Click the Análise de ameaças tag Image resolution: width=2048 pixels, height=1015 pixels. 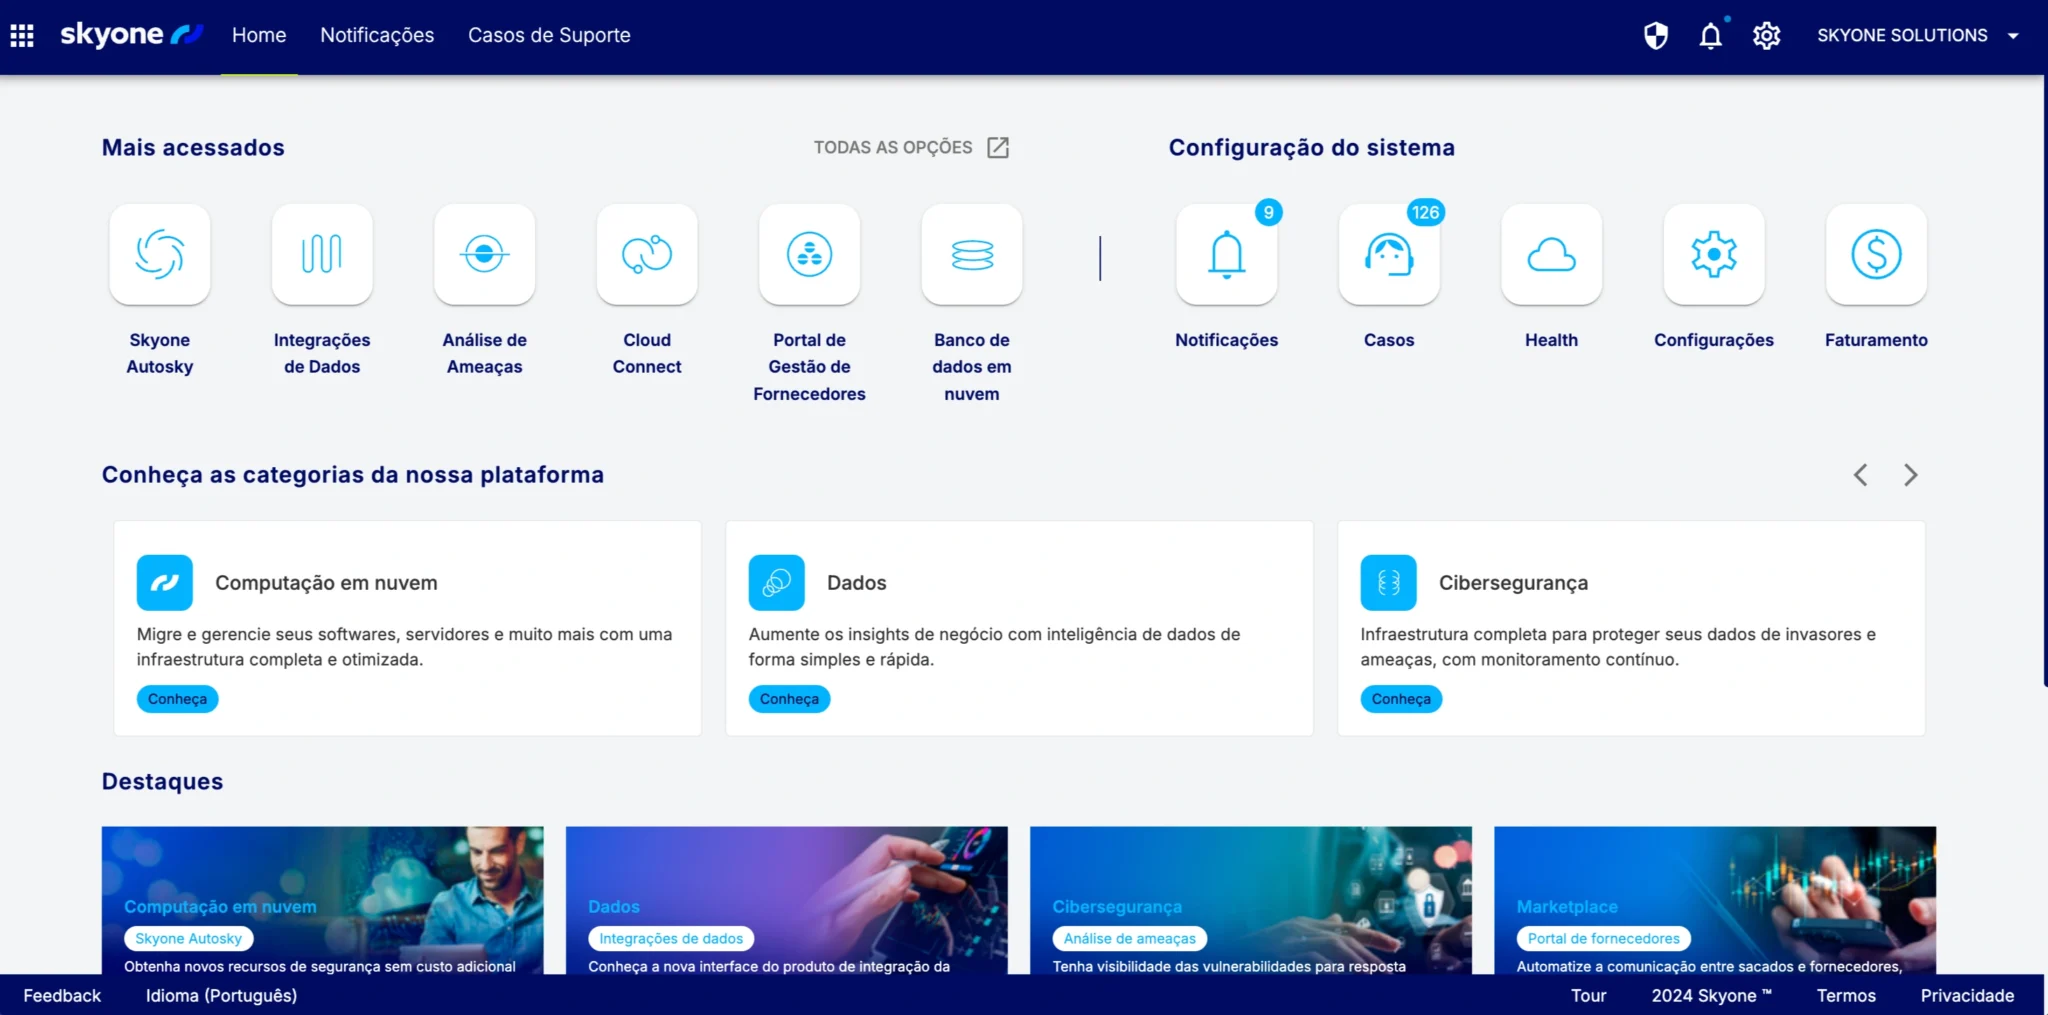(1130, 939)
